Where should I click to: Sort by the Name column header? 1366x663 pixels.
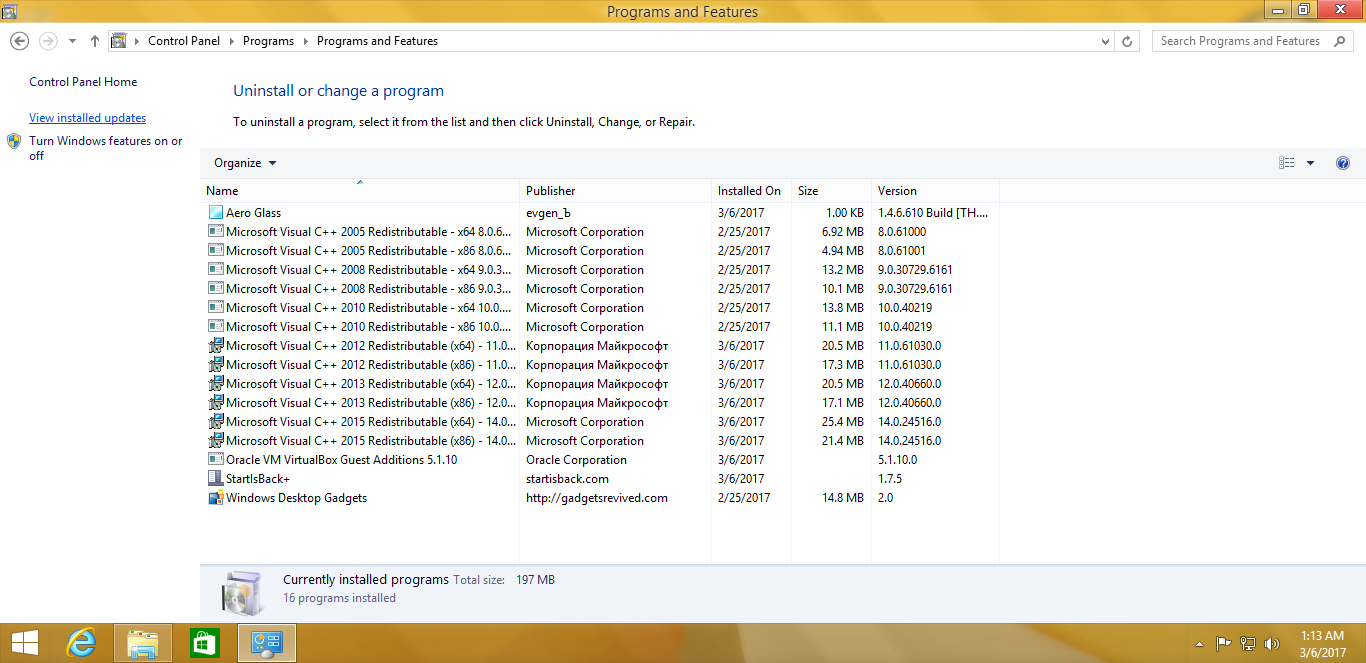[360, 190]
